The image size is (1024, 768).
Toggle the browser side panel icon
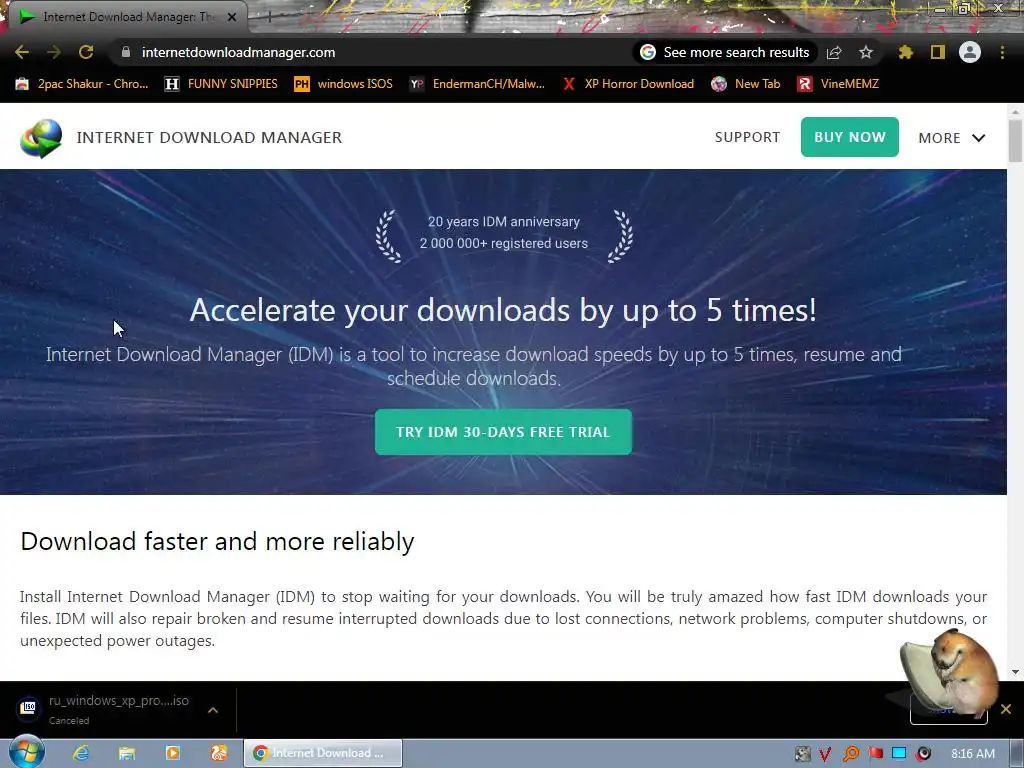(938, 52)
